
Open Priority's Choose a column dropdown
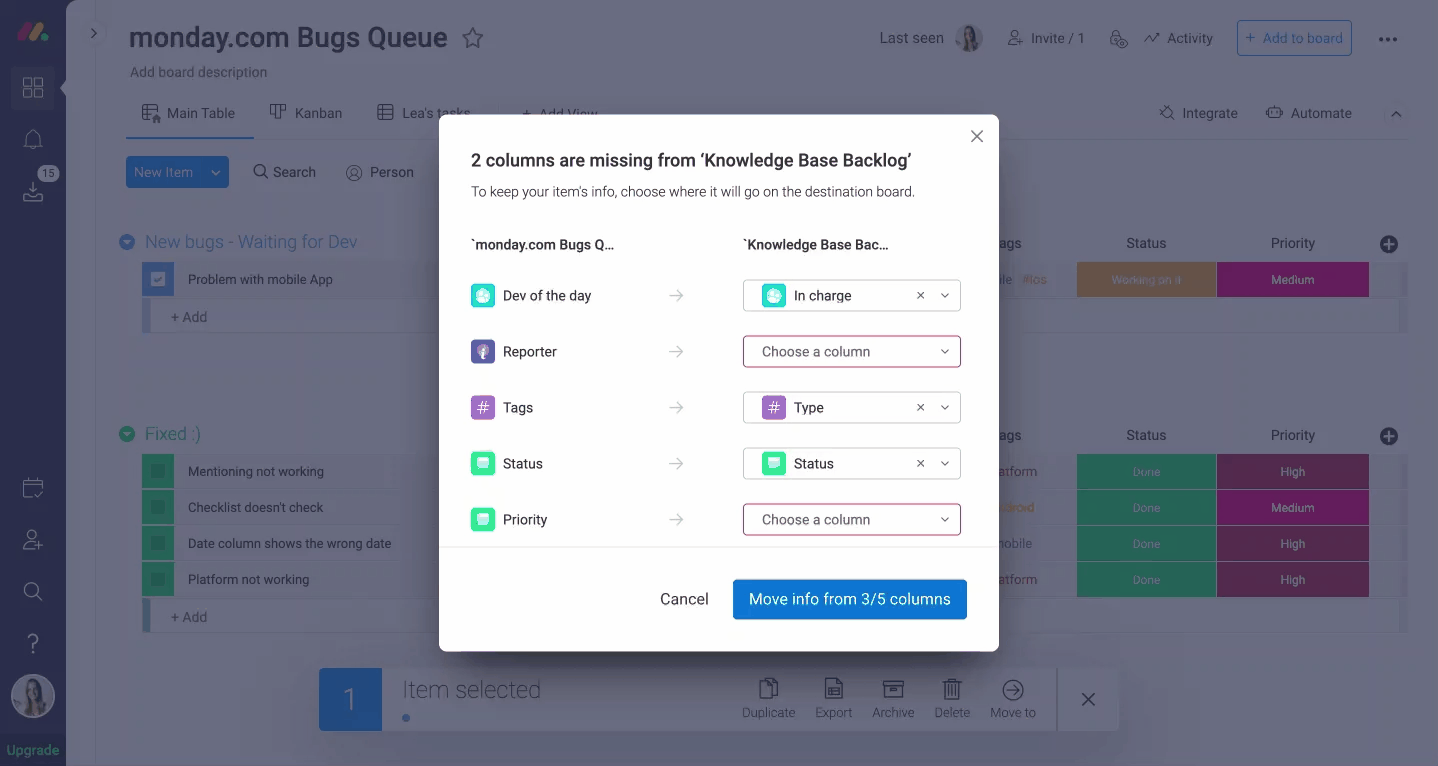click(852, 520)
